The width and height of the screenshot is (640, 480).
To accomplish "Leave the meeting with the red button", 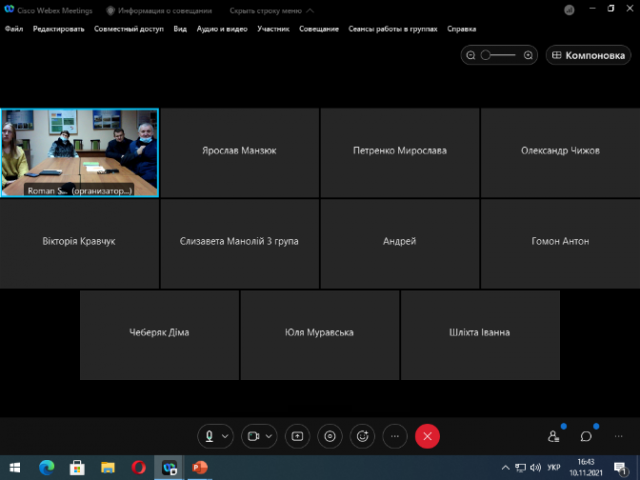I will [428, 436].
